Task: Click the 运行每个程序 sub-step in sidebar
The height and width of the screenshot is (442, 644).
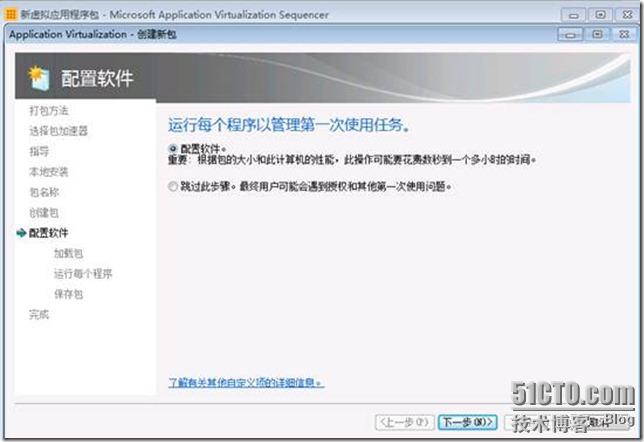Action: pyautogui.click(x=83, y=274)
